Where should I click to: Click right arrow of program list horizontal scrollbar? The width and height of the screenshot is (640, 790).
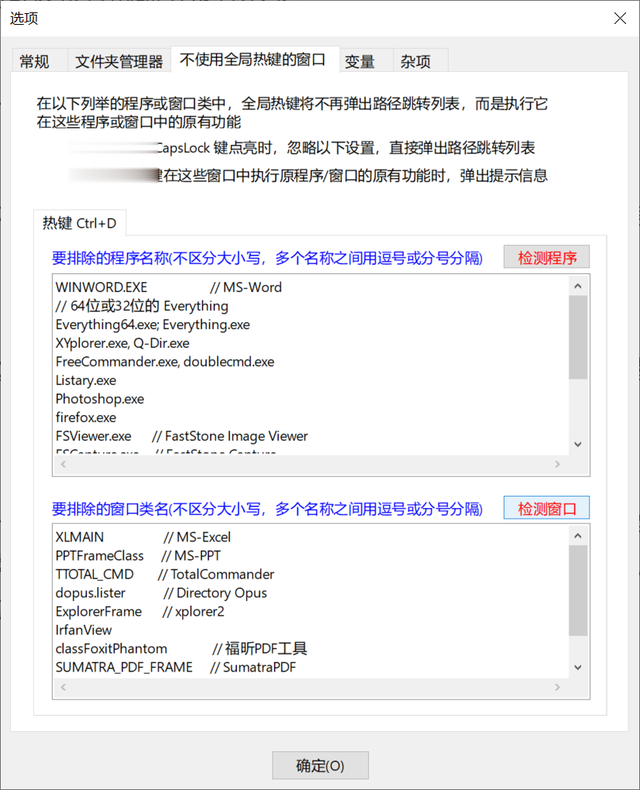tap(557, 464)
